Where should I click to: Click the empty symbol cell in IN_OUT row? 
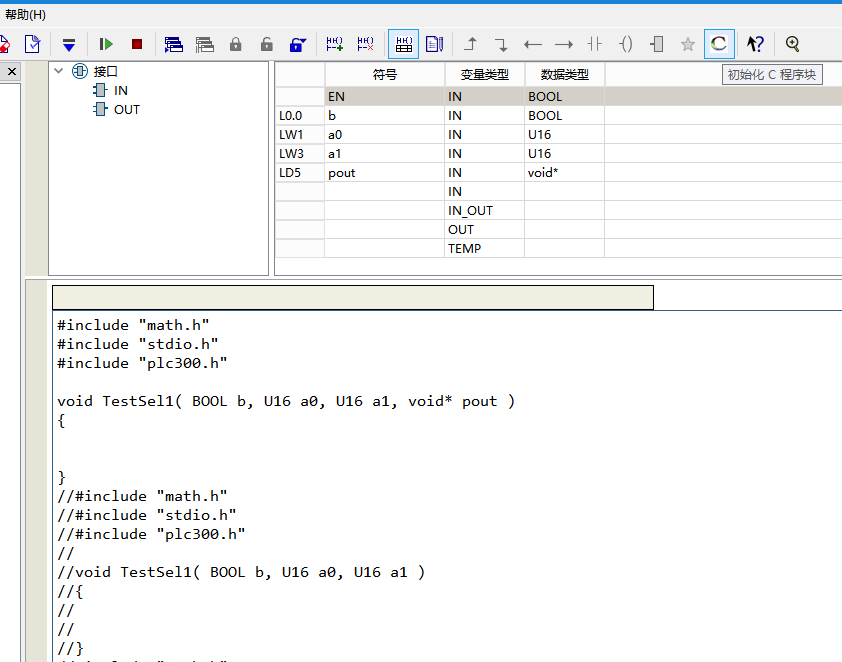pos(384,210)
